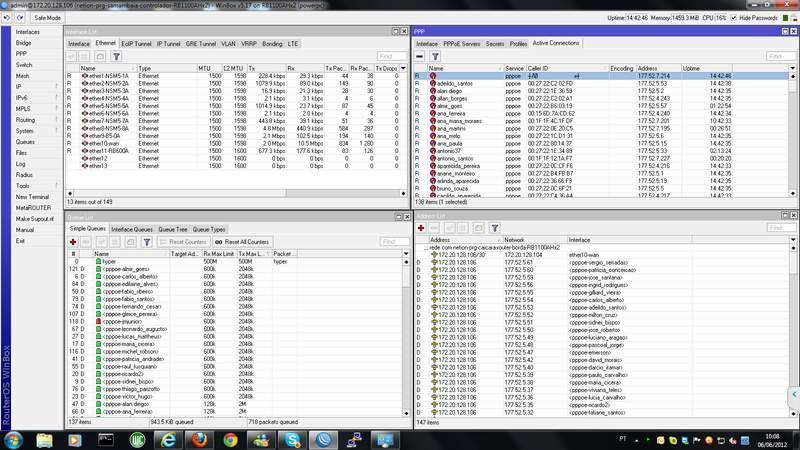Expand the IP submenu in sidebar
The height and width of the screenshot is (450, 800).
[x=36, y=87]
